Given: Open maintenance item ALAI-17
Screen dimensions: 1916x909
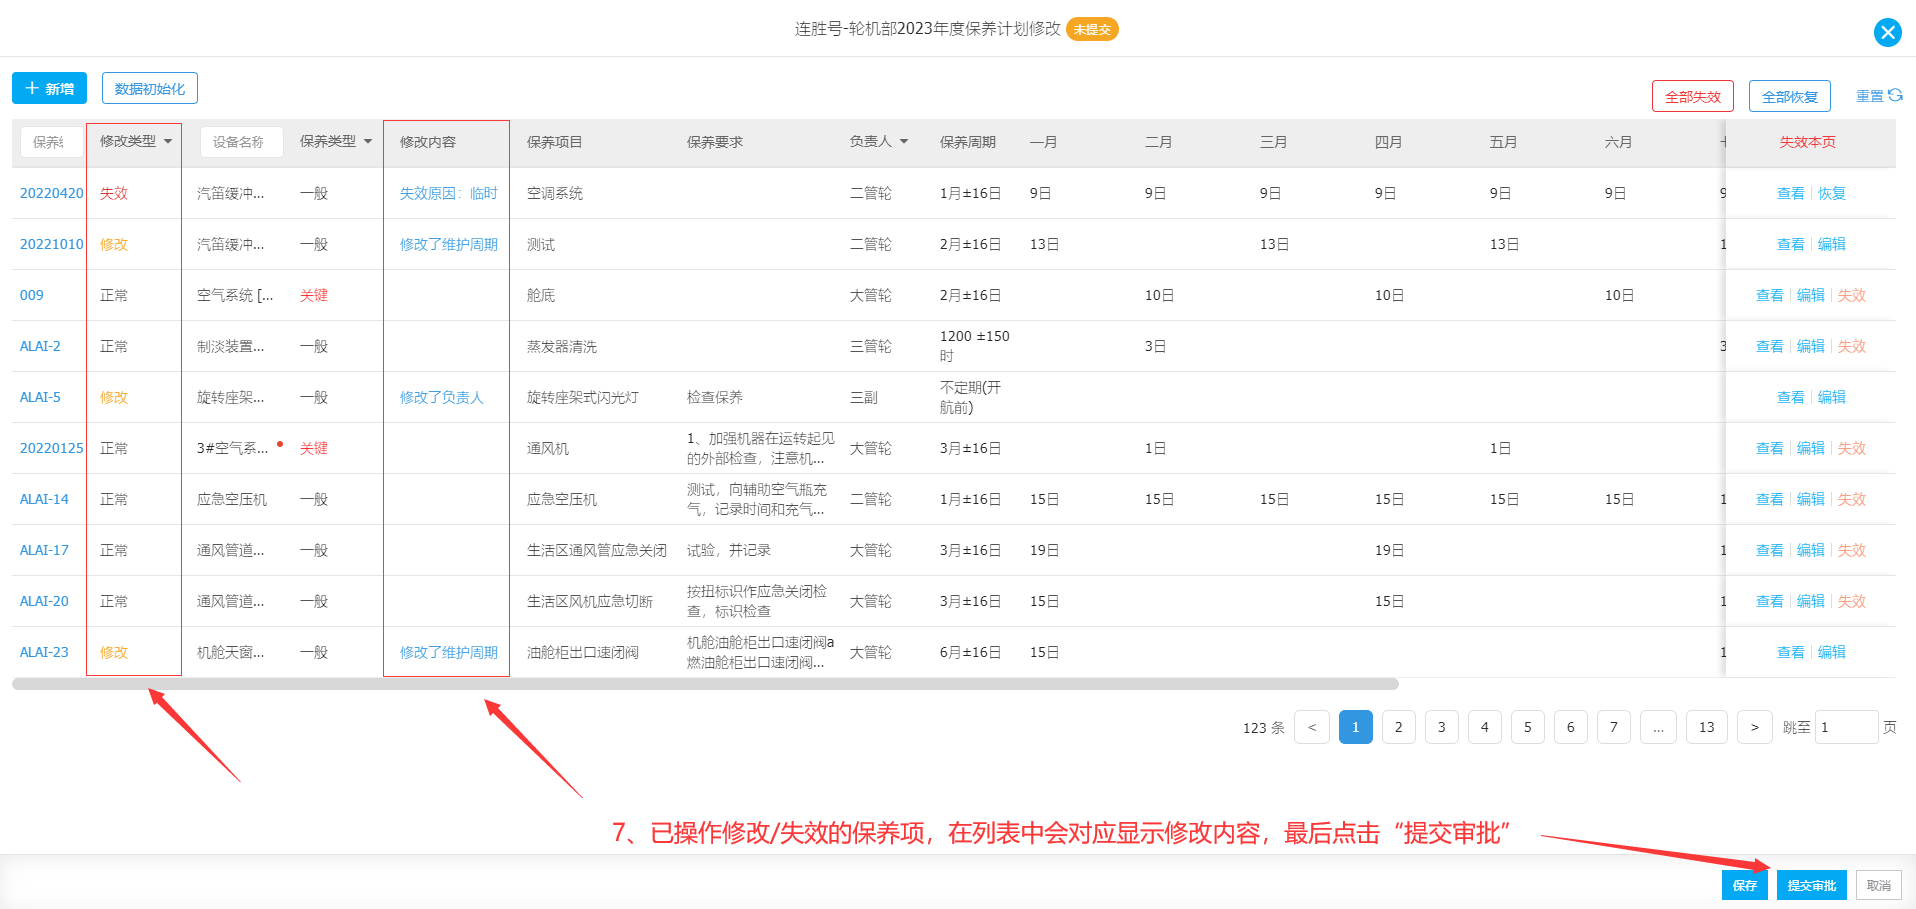Looking at the screenshot, I should pyautogui.click(x=44, y=550).
